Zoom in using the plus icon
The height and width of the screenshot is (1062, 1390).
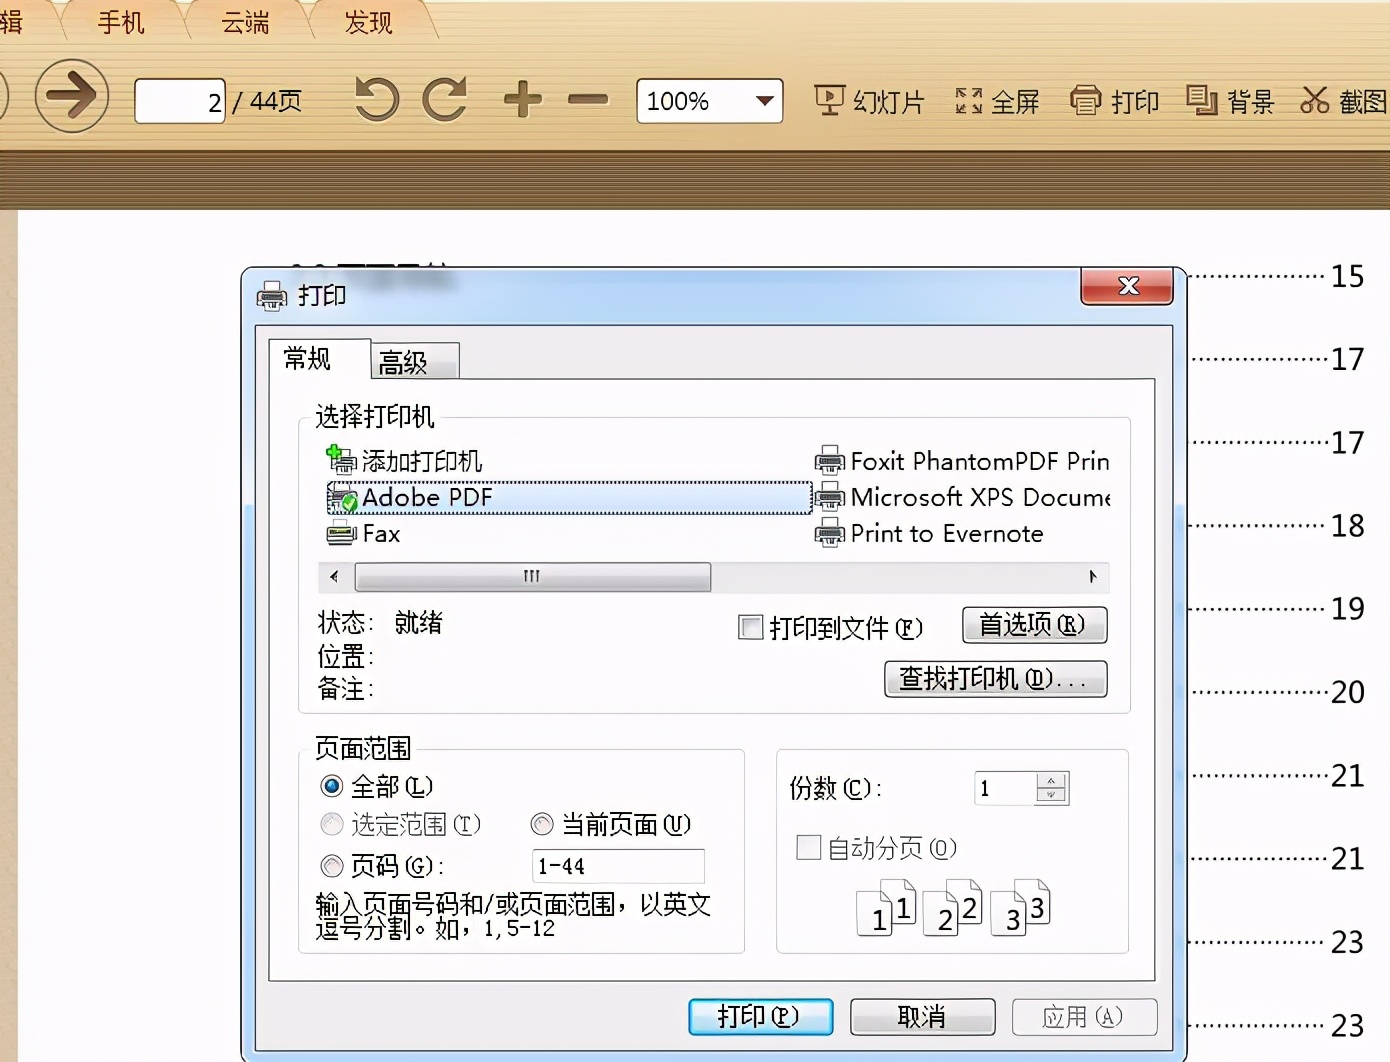[x=521, y=100]
